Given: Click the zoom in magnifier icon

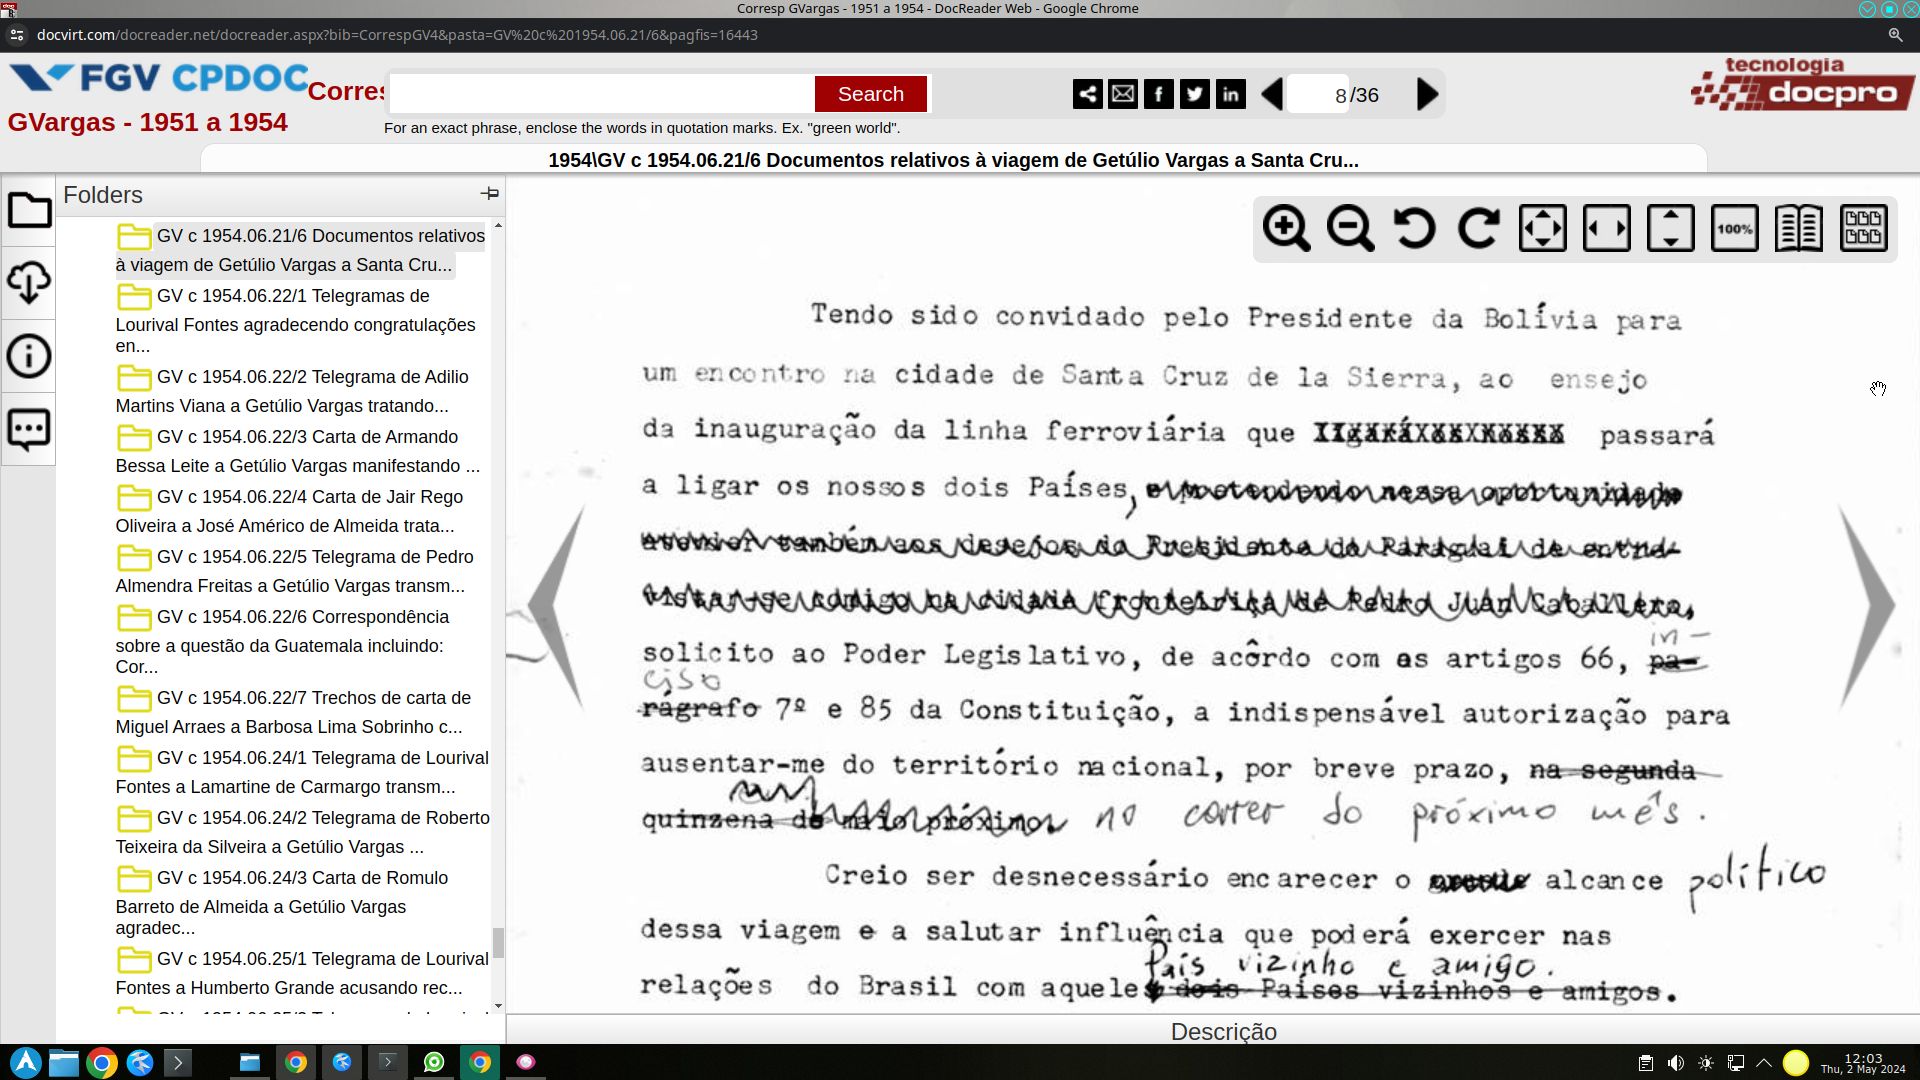Looking at the screenshot, I should (x=1286, y=229).
